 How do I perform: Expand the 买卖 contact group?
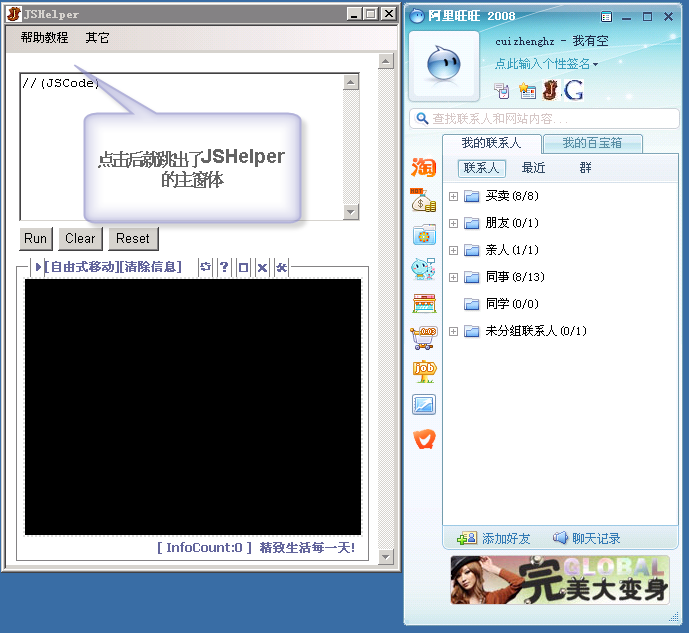click(x=453, y=196)
